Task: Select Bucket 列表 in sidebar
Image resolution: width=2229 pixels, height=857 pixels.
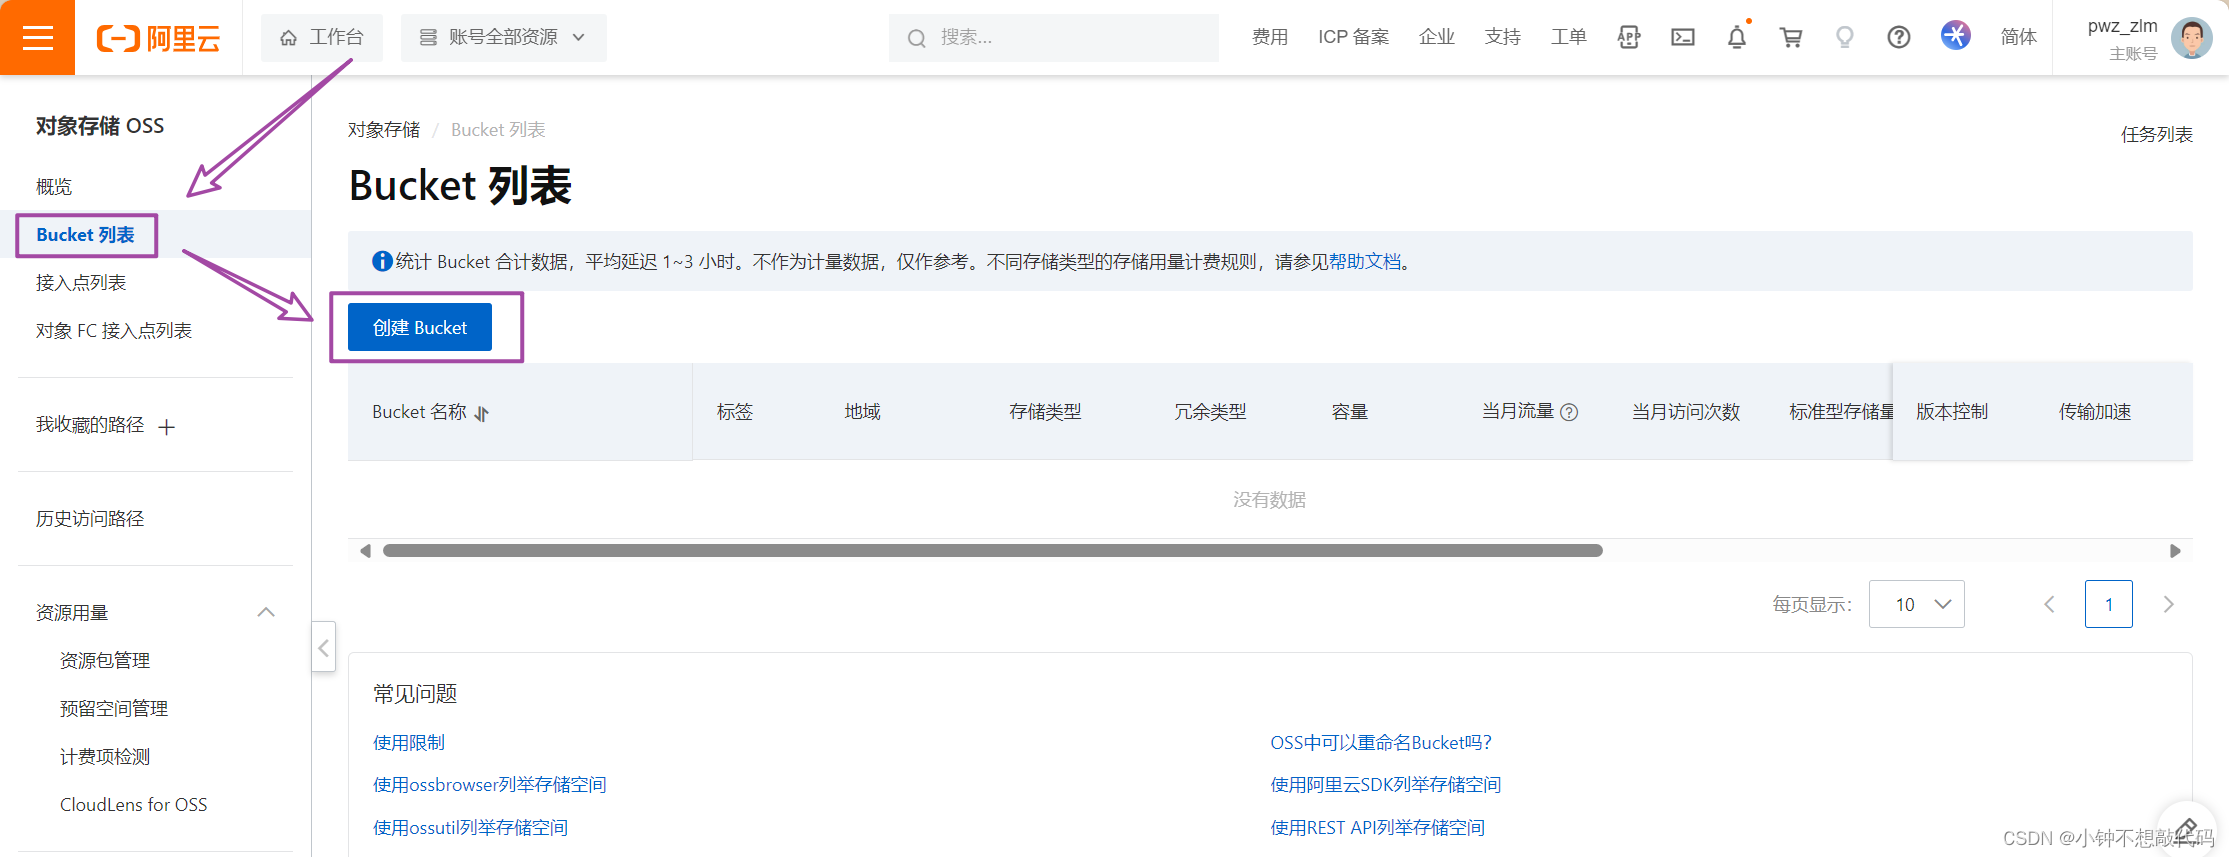Action: pos(86,235)
